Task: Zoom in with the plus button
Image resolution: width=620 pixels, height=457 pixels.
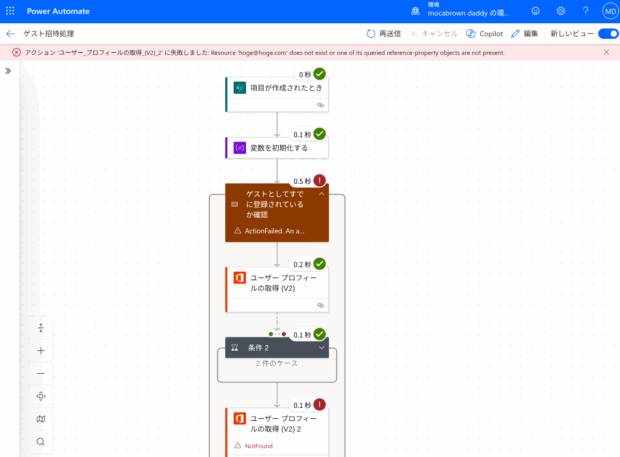Action: point(41,351)
